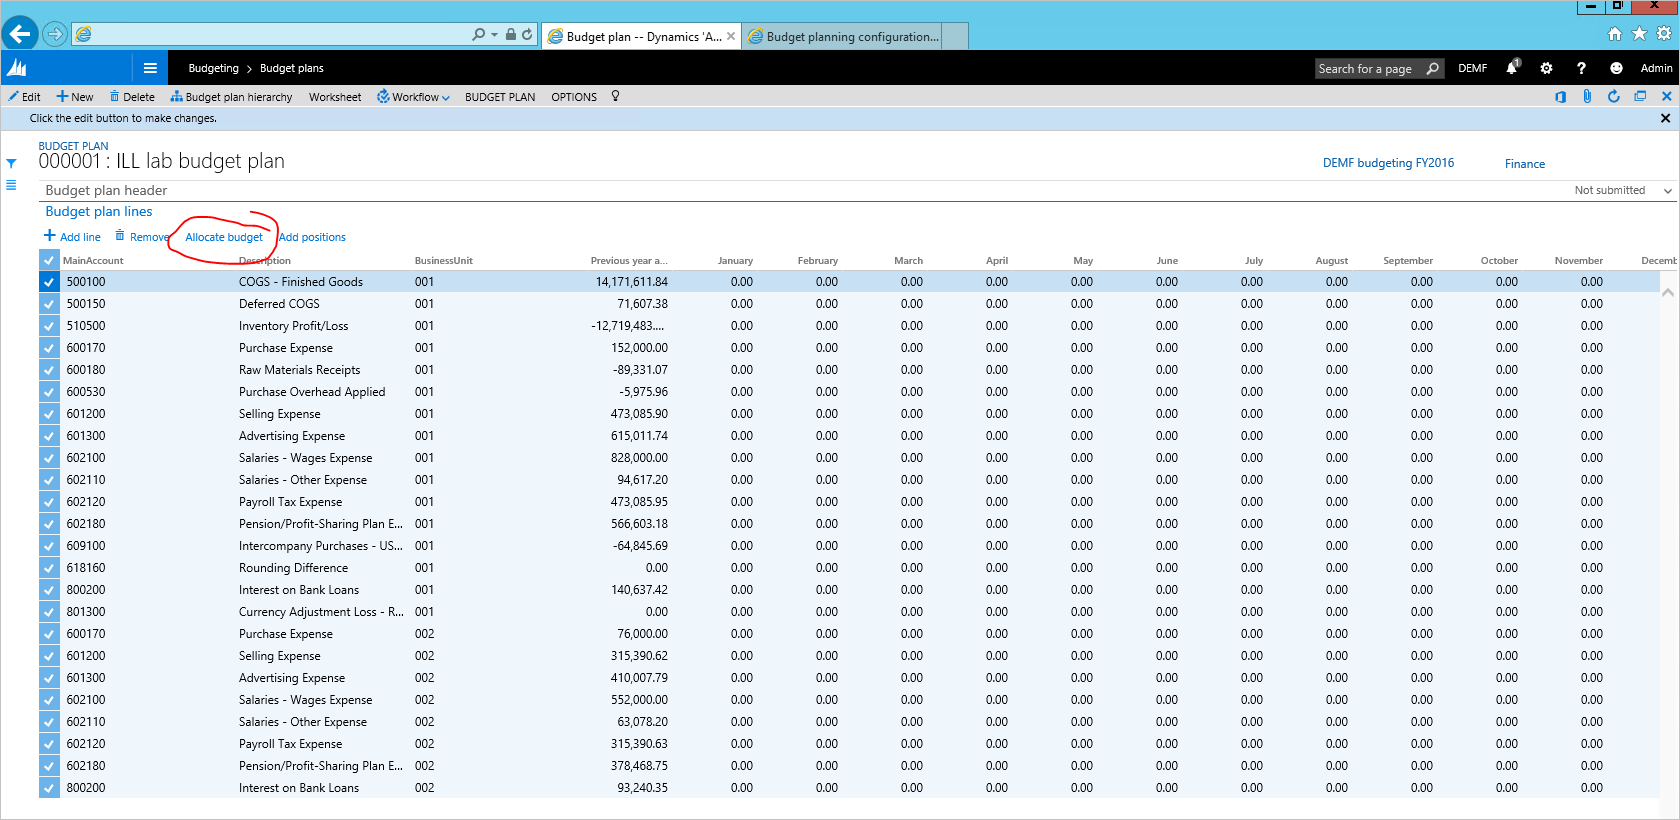1680x820 pixels.
Task: Collapse the Budget plan lines section
Action: click(x=99, y=211)
